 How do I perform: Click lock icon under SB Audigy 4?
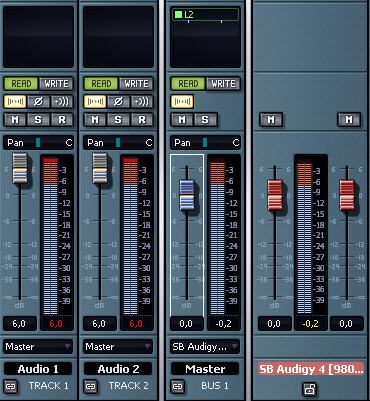[x=310, y=389]
